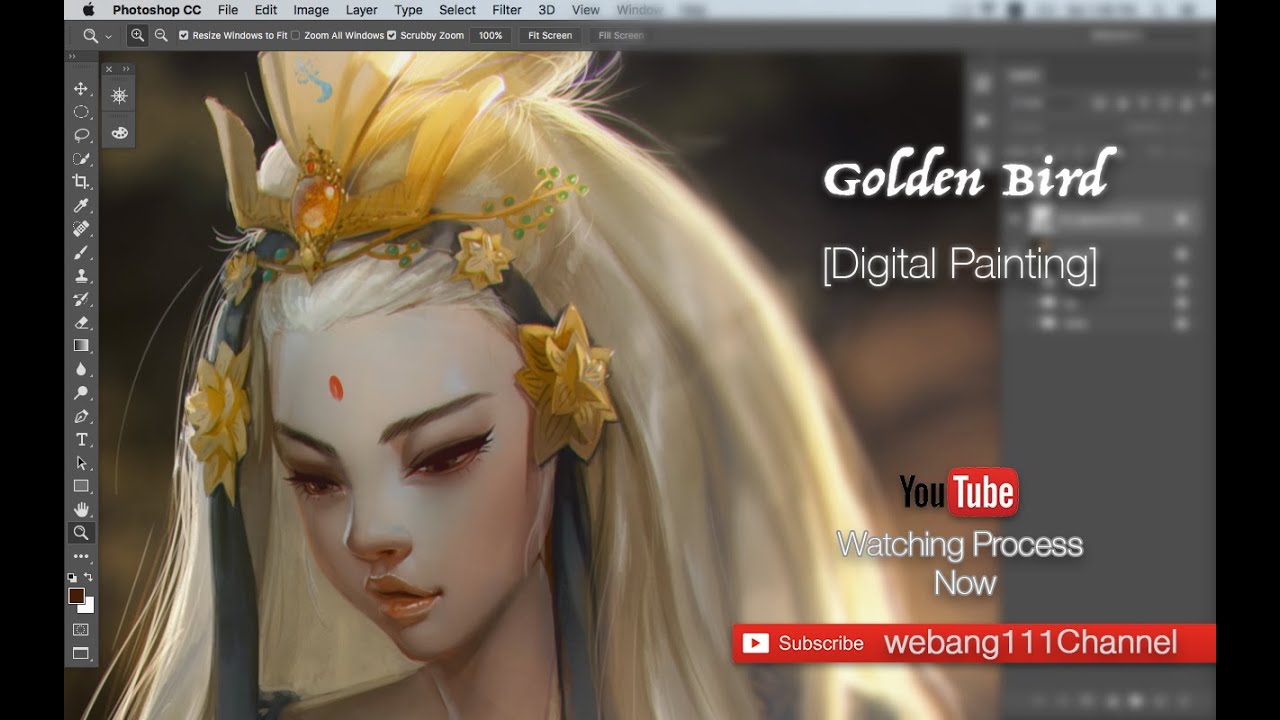Viewport: 1280px width, 720px height.
Task: Click the Fill Screen button
Action: click(x=621, y=35)
